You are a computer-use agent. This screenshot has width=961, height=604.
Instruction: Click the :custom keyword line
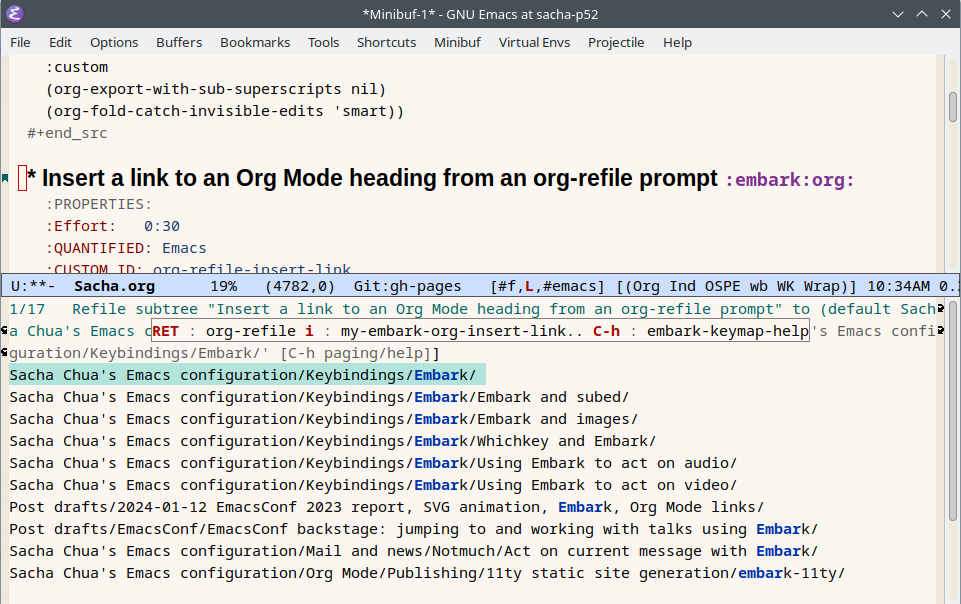pyautogui.click(x=77, y=67)
